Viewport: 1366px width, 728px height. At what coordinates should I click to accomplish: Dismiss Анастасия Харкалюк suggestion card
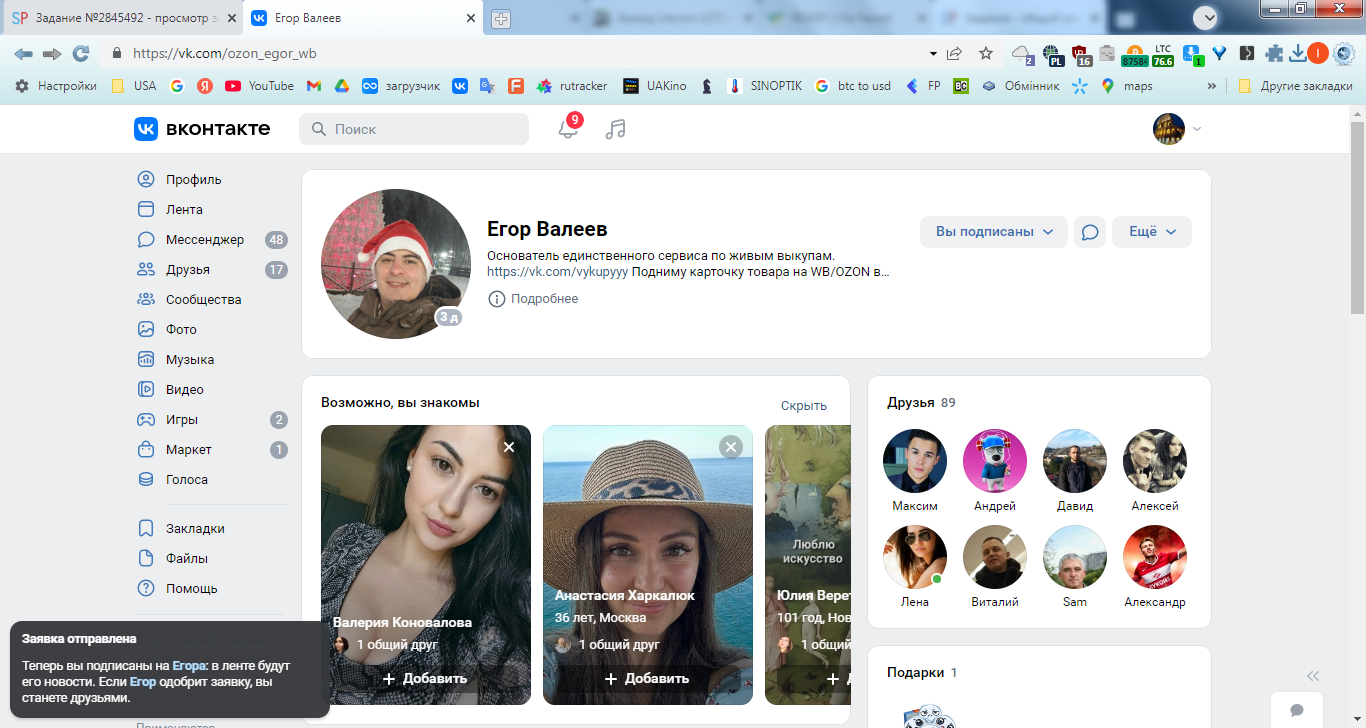[731, 447]
